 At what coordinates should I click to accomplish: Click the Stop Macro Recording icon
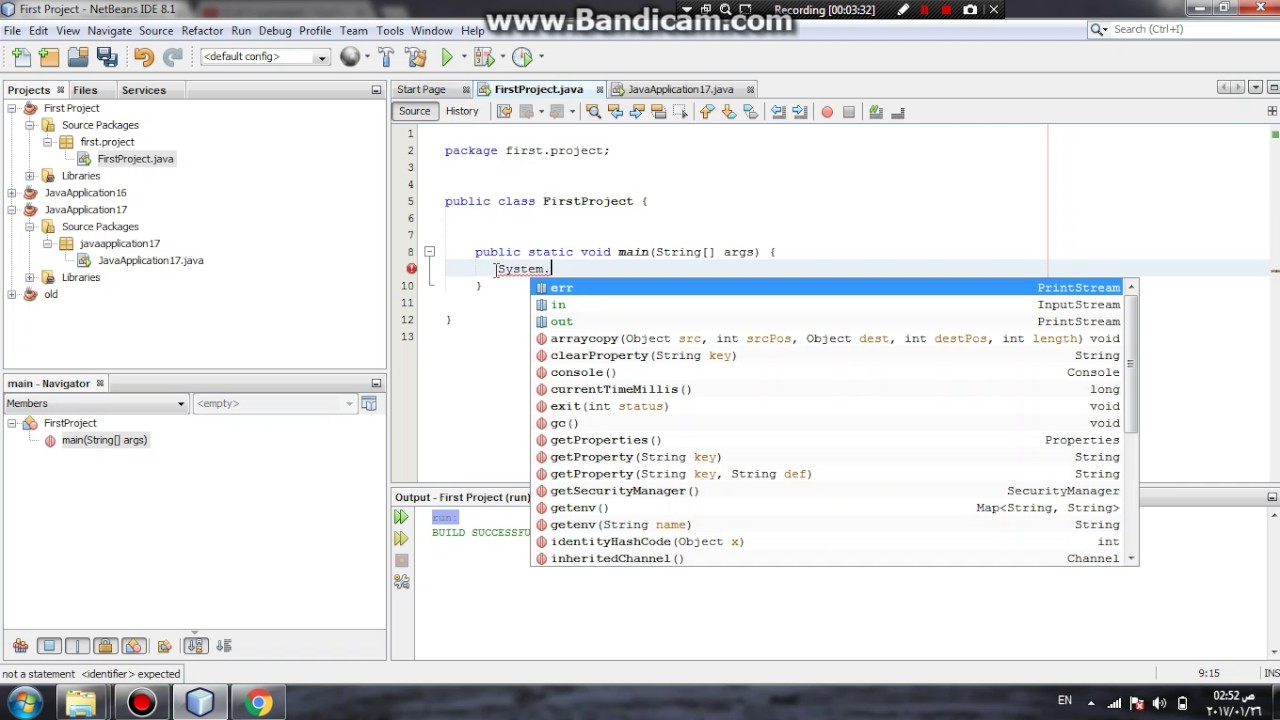click(849, 112)
